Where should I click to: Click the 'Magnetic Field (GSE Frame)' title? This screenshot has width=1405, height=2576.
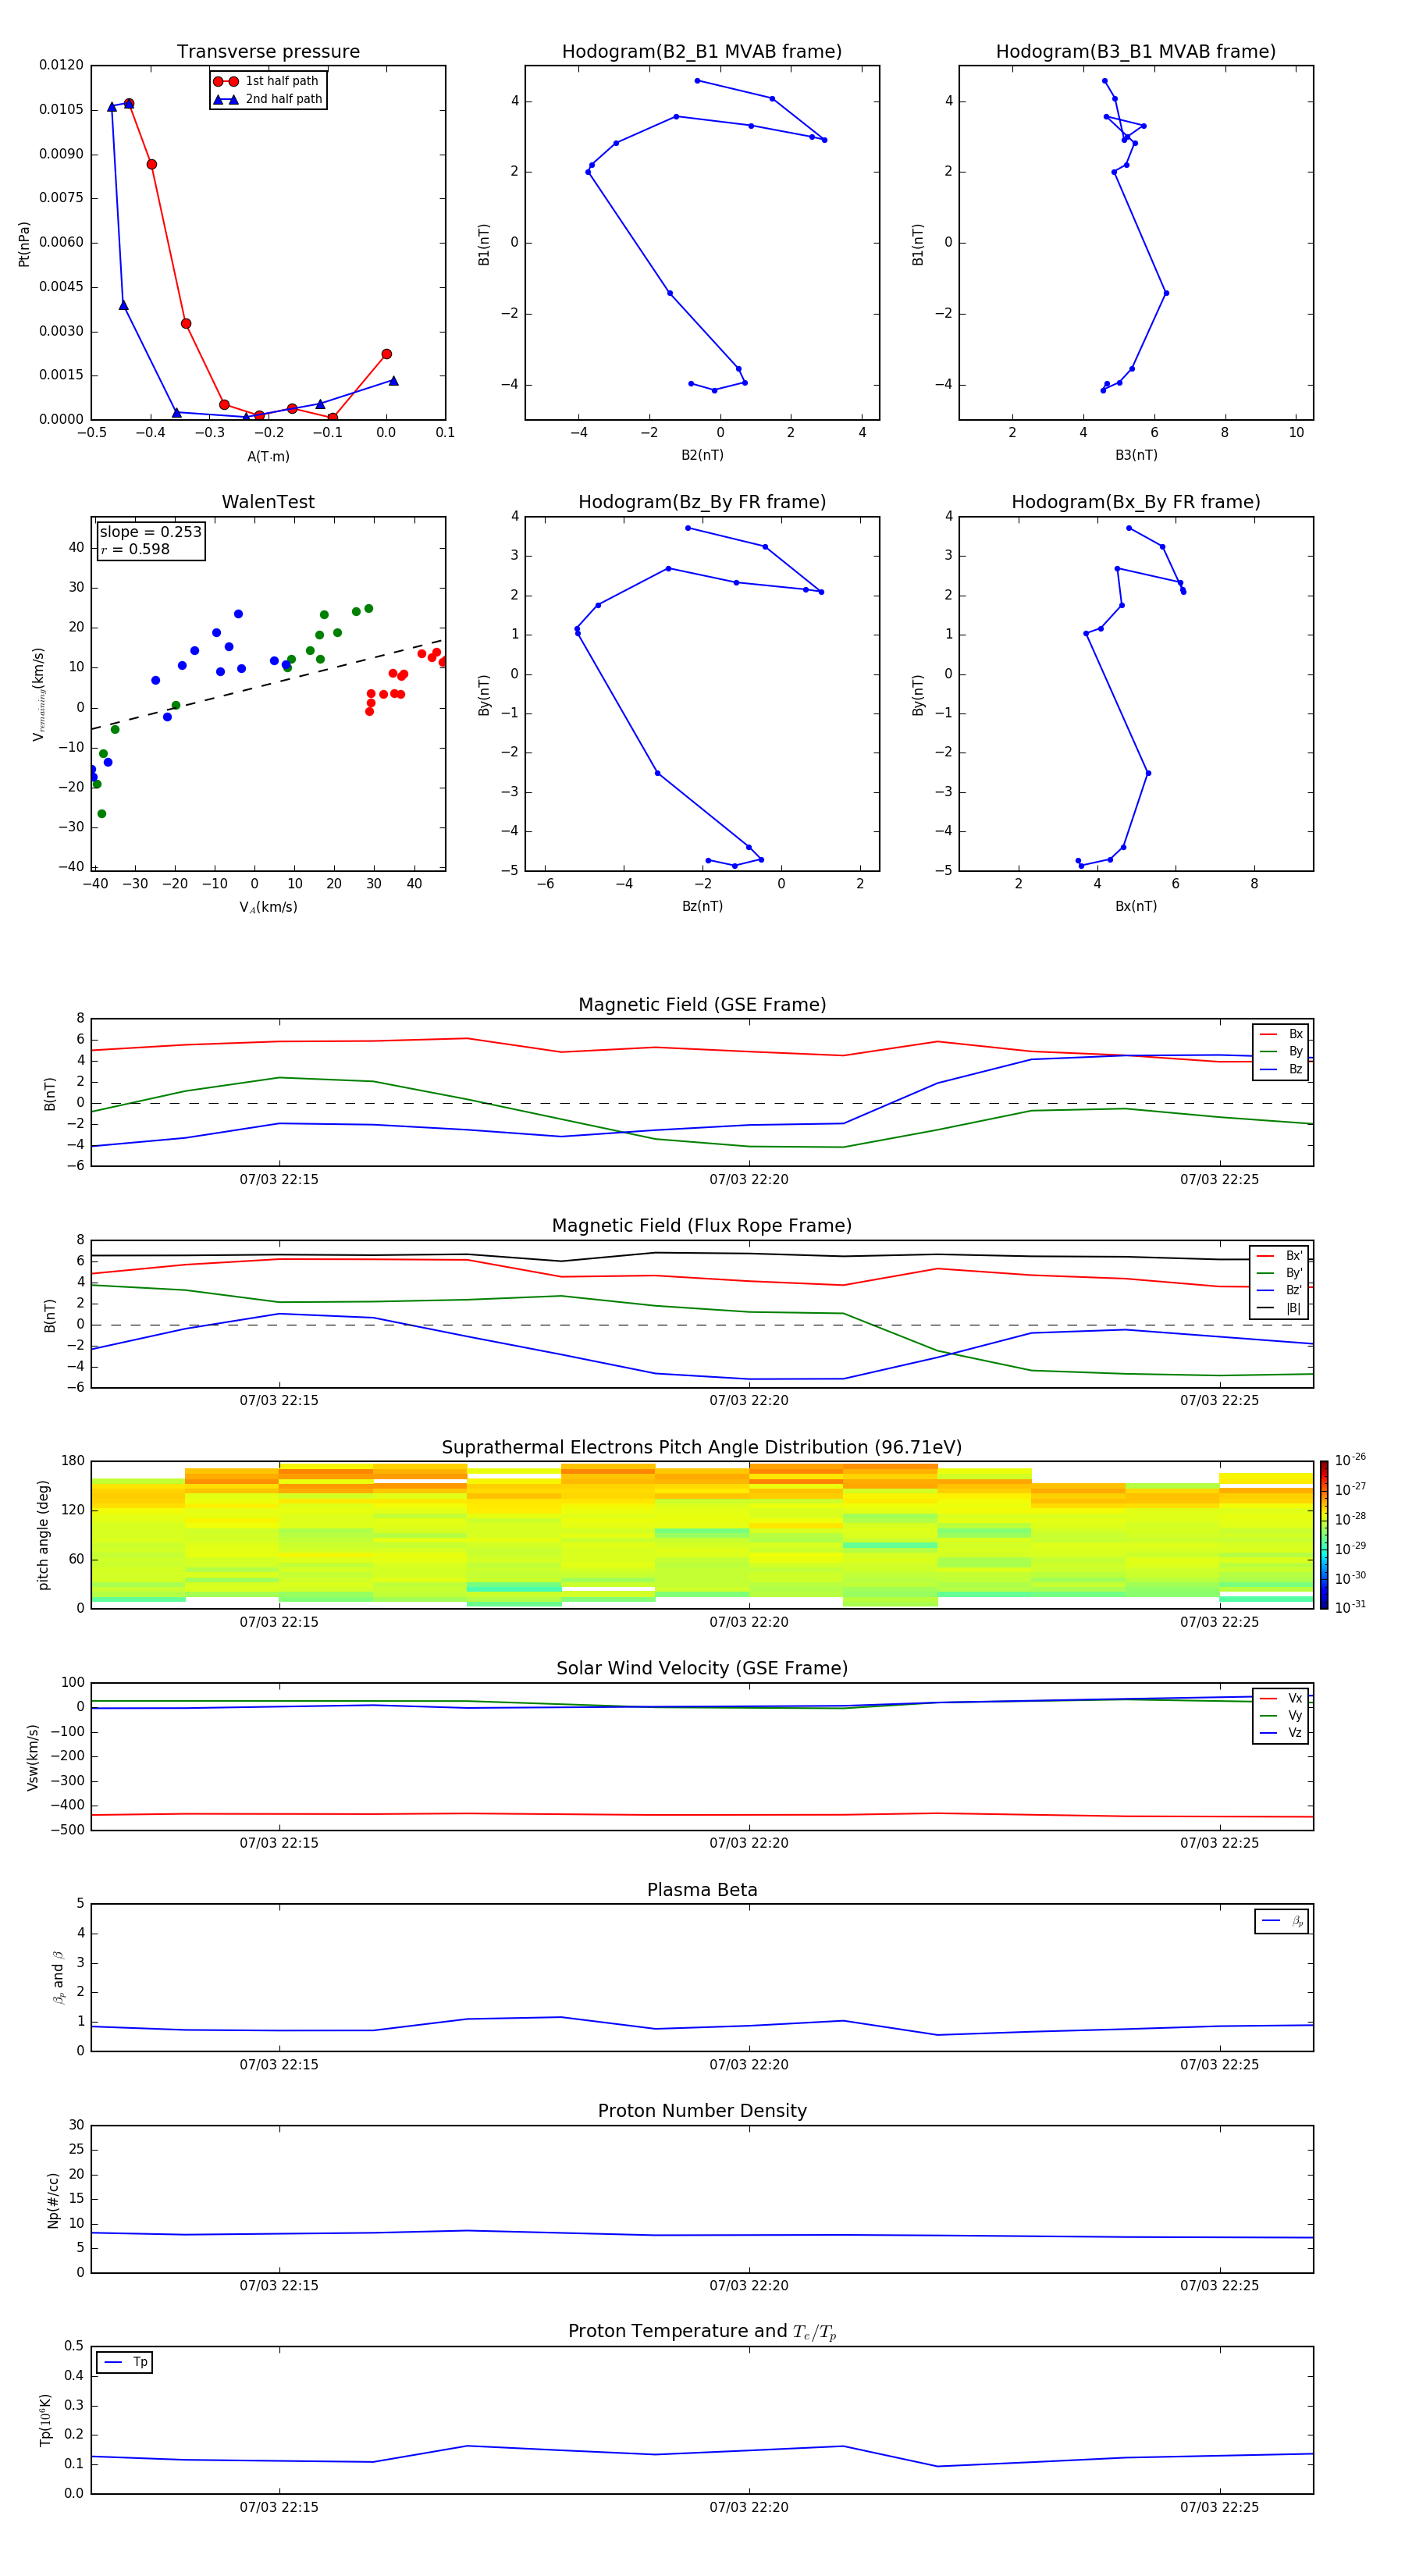pyautogui.click(x=702, y=1004)
